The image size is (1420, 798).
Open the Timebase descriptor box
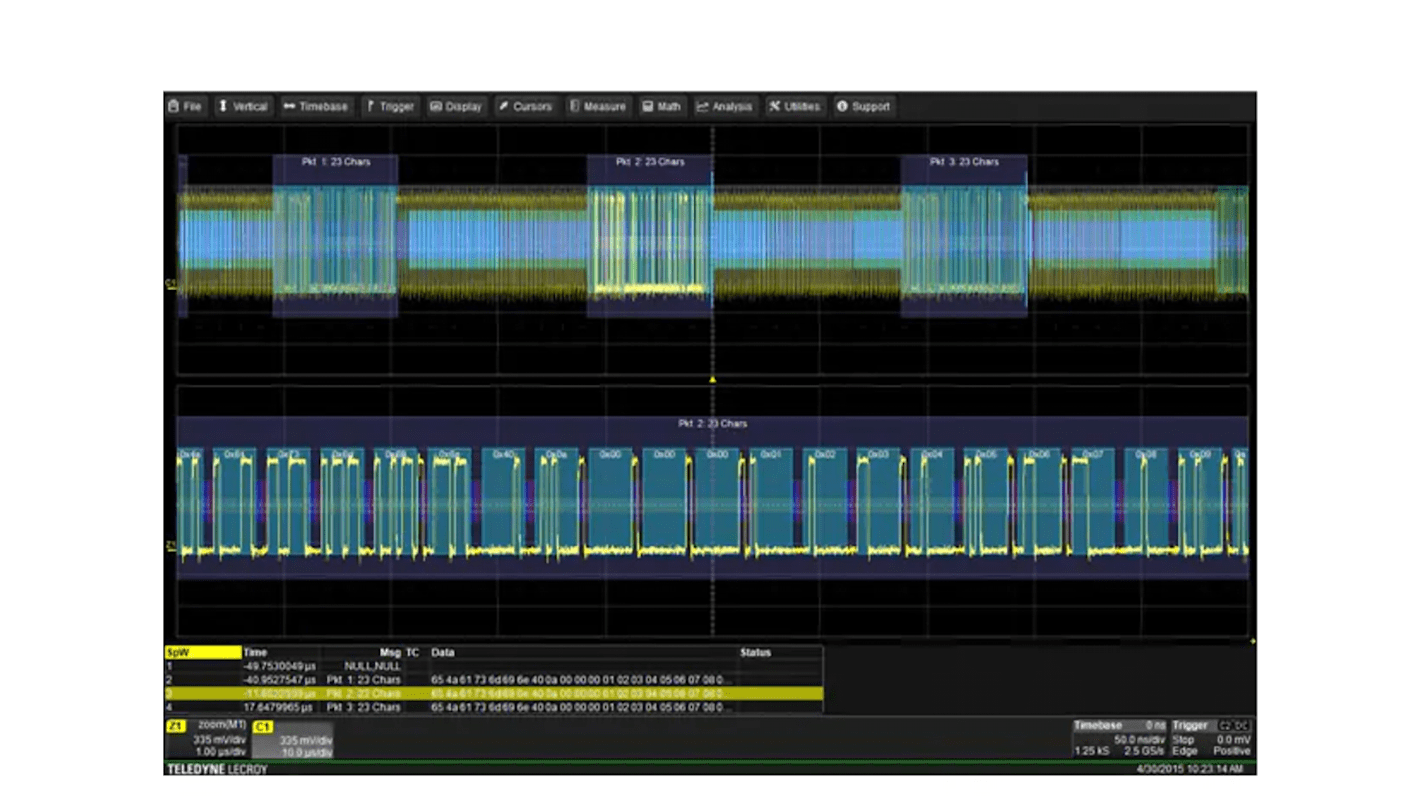coord(1119,738)
